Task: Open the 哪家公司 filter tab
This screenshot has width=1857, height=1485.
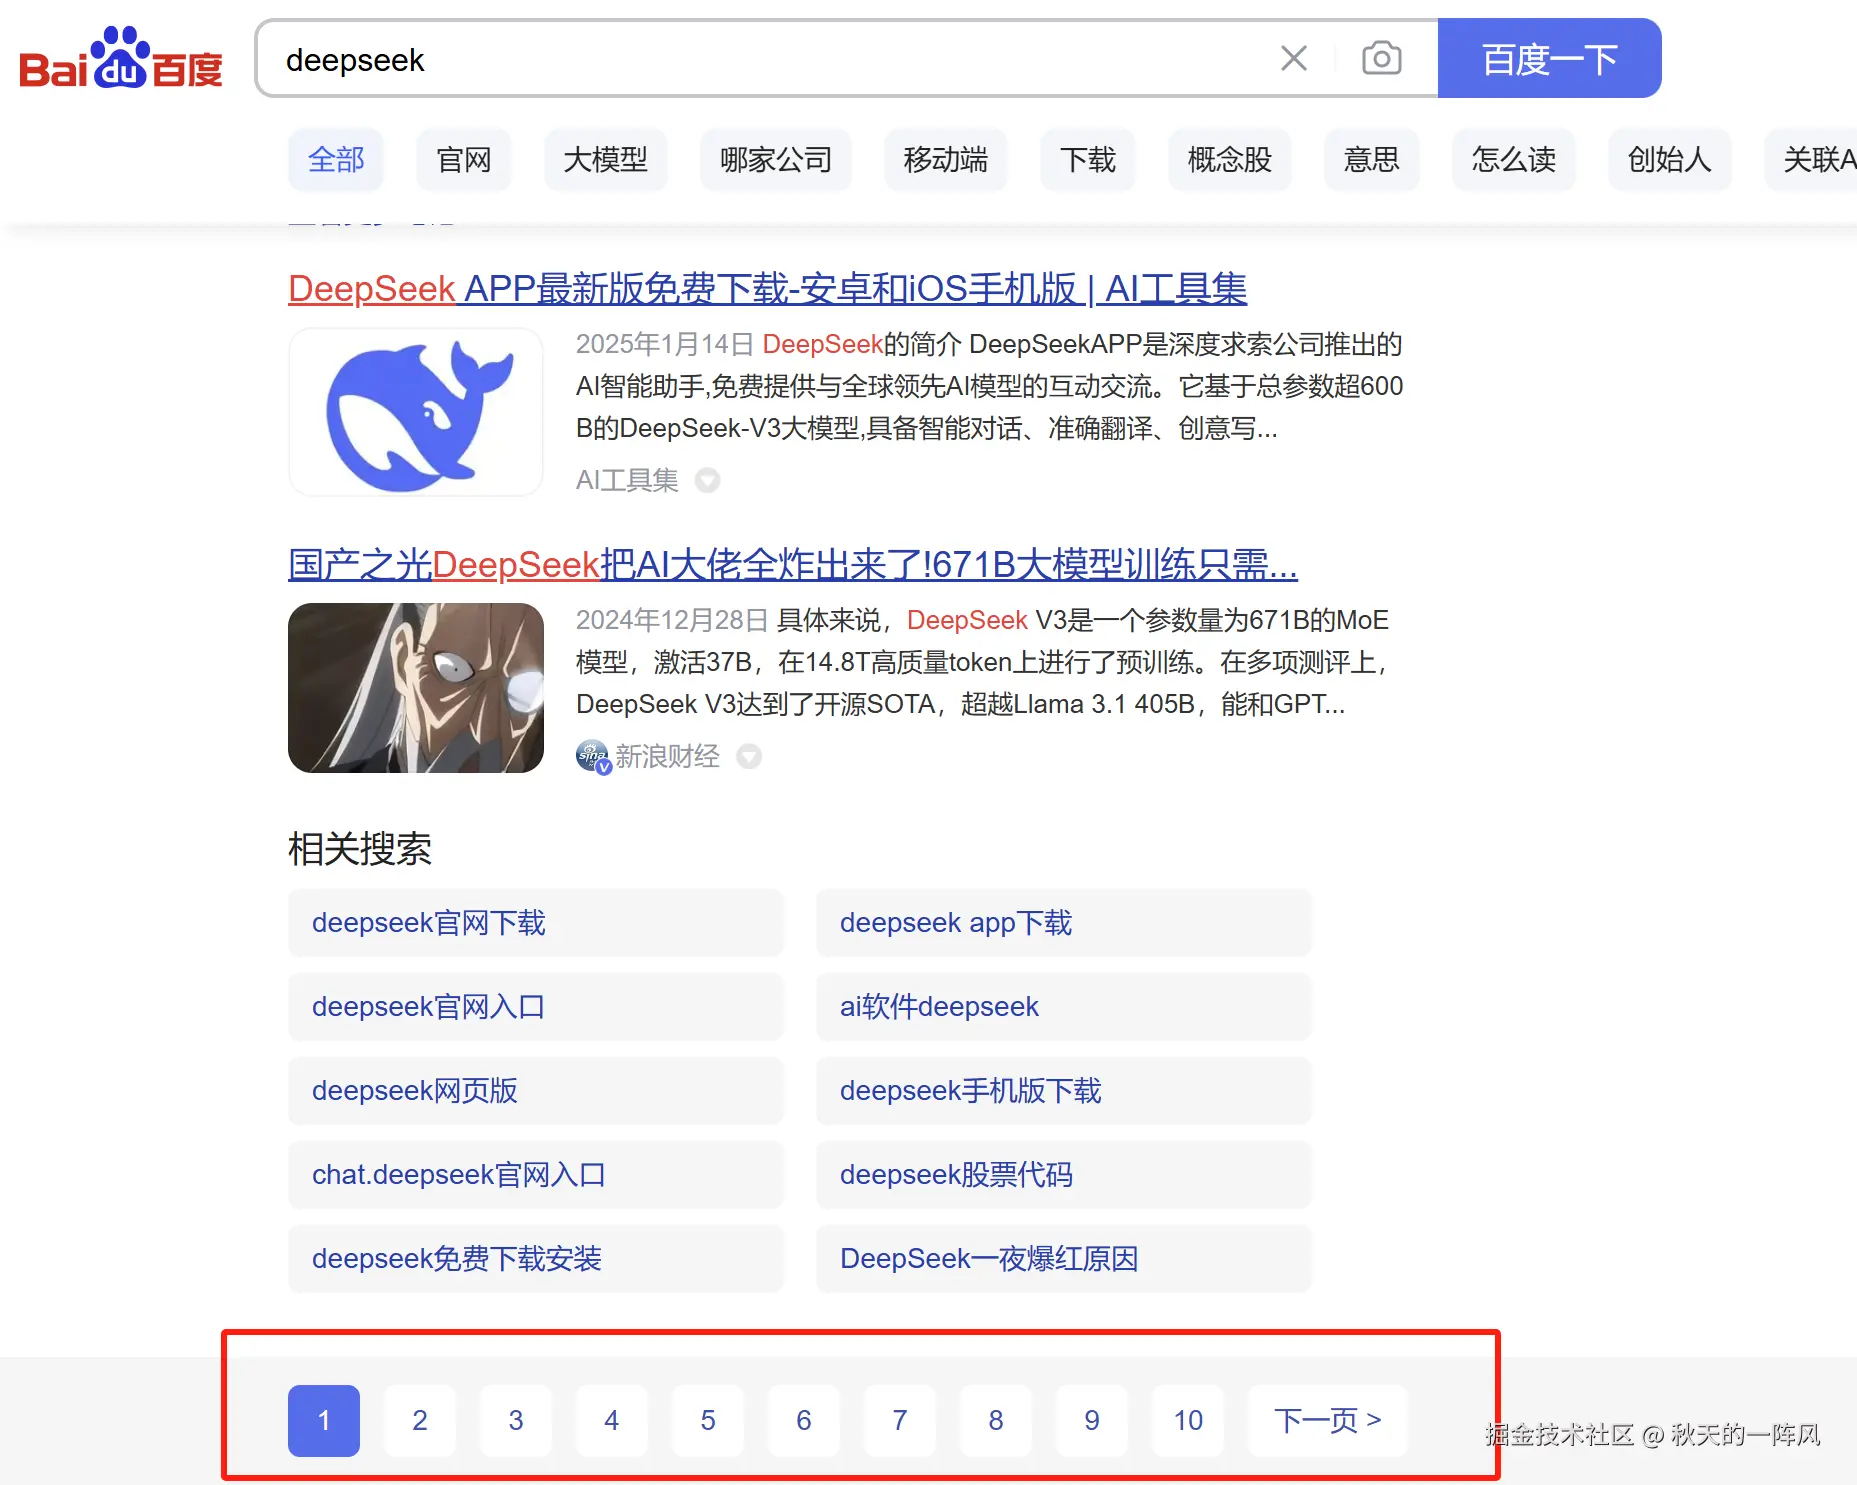Action: pos(776,159)
